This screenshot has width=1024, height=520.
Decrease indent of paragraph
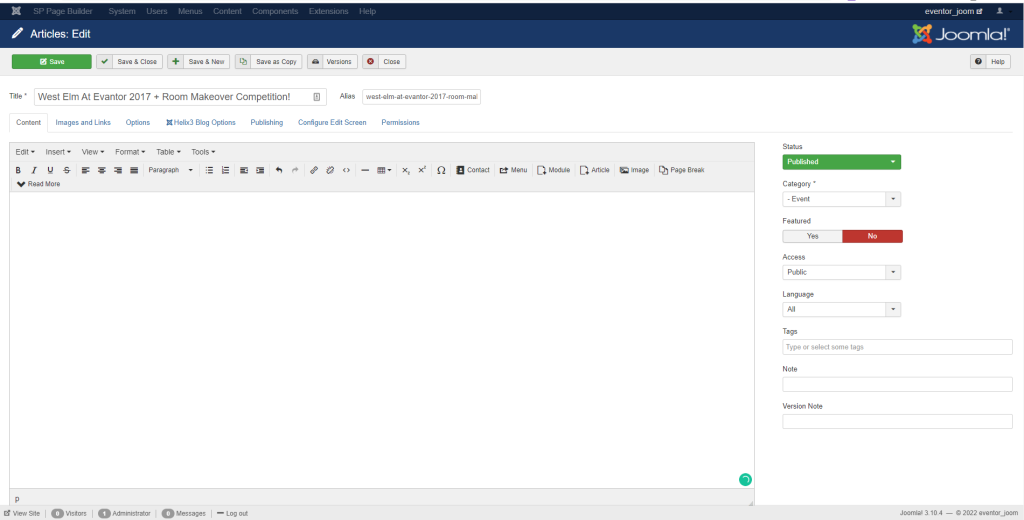click(x=244, y=170)
